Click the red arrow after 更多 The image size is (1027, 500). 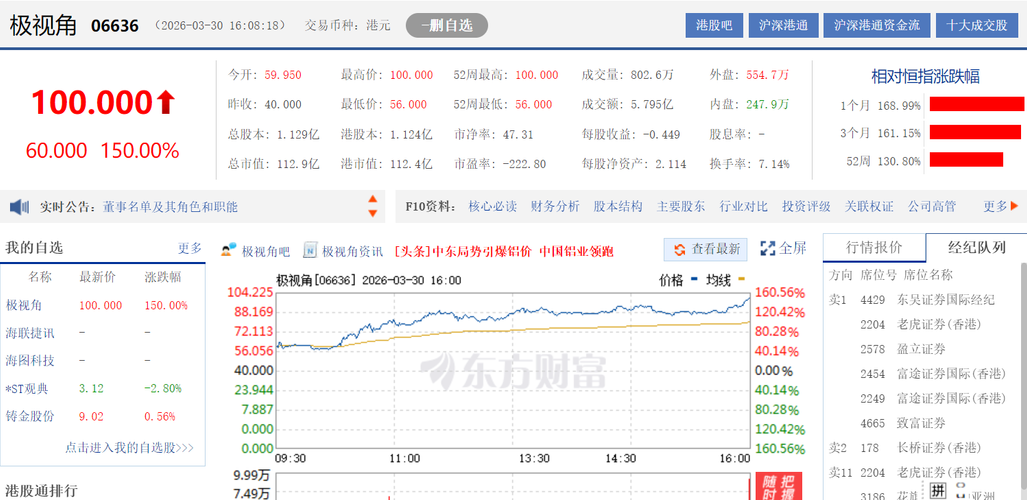pyautogui.click(x=1015, y=206)
